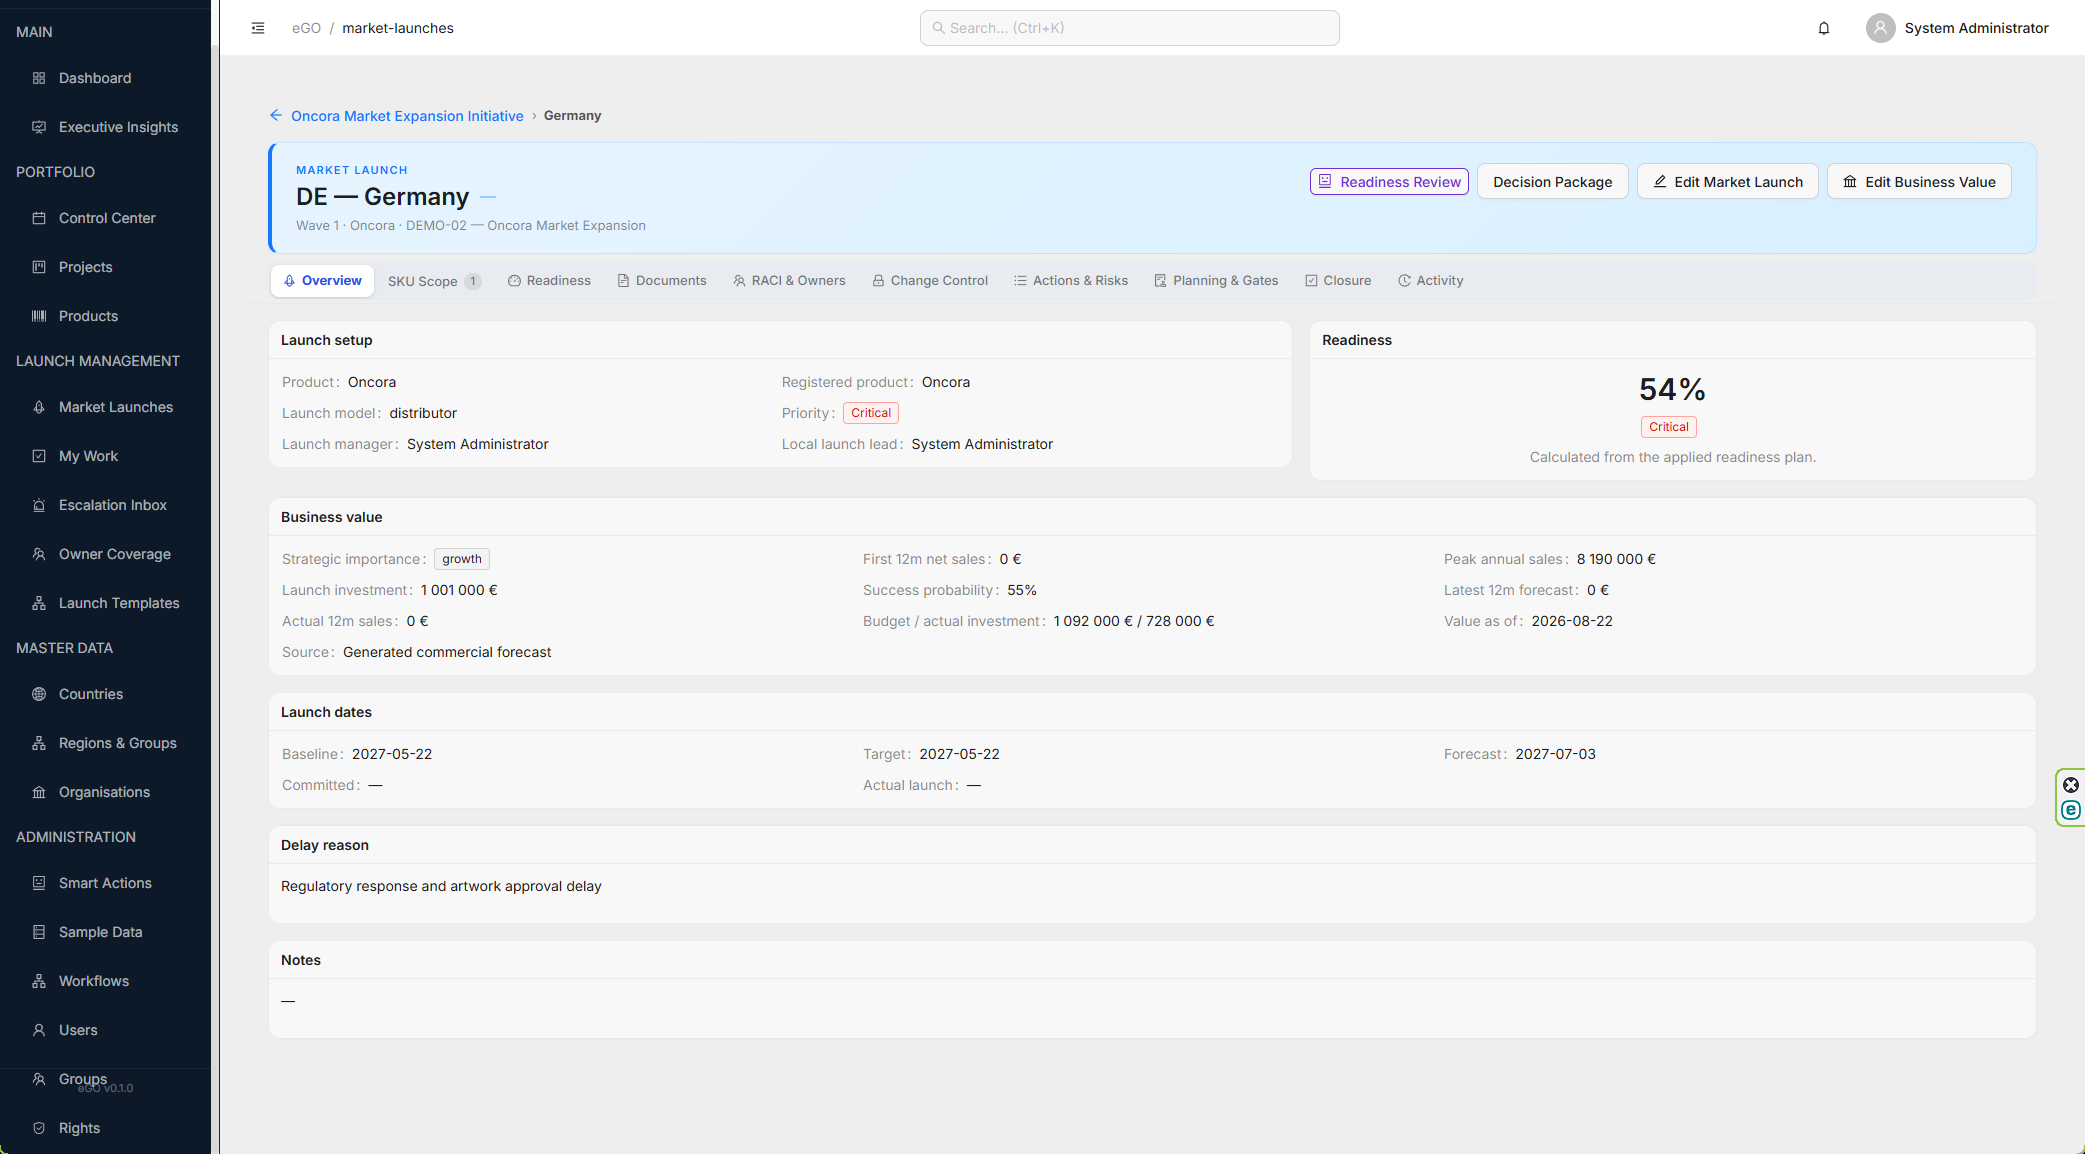The image size is (2085, 1154).
Task: Click the floating eGO logo icon
Action: tap(2071, 810)
